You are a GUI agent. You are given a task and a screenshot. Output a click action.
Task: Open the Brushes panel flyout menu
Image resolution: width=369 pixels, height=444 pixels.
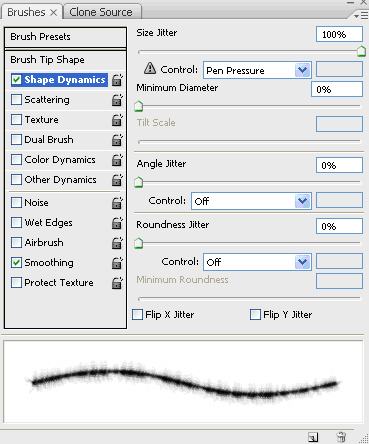point(361,16)
